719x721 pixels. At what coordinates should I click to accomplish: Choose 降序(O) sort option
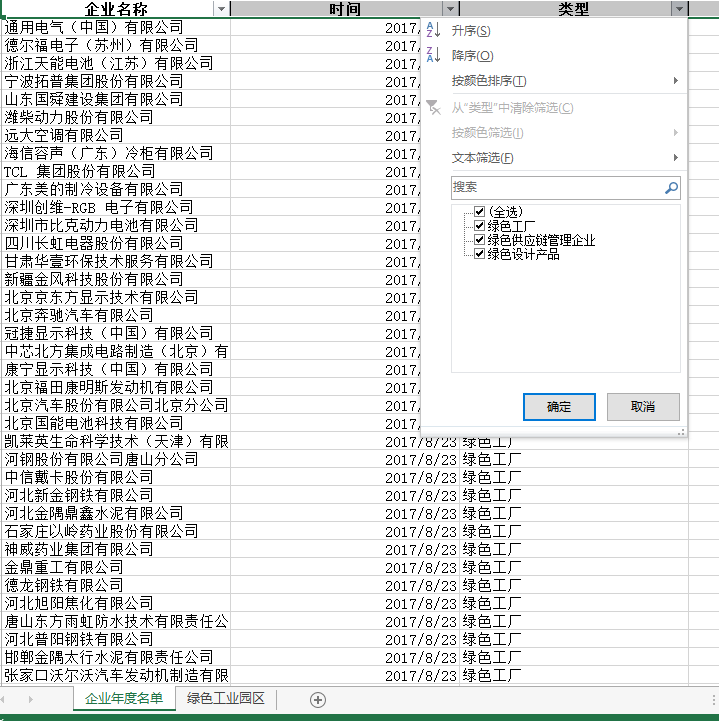click(x=472, y=56)
